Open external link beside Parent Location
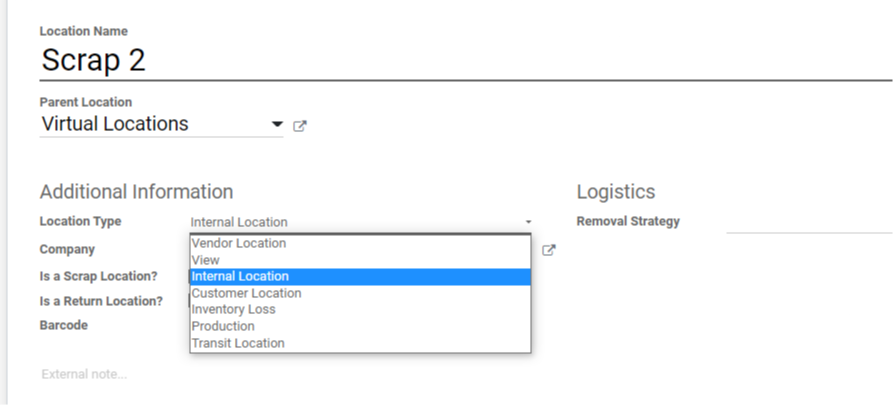The width and height of the screenshot is (893, 405). (x=300, y=126)
